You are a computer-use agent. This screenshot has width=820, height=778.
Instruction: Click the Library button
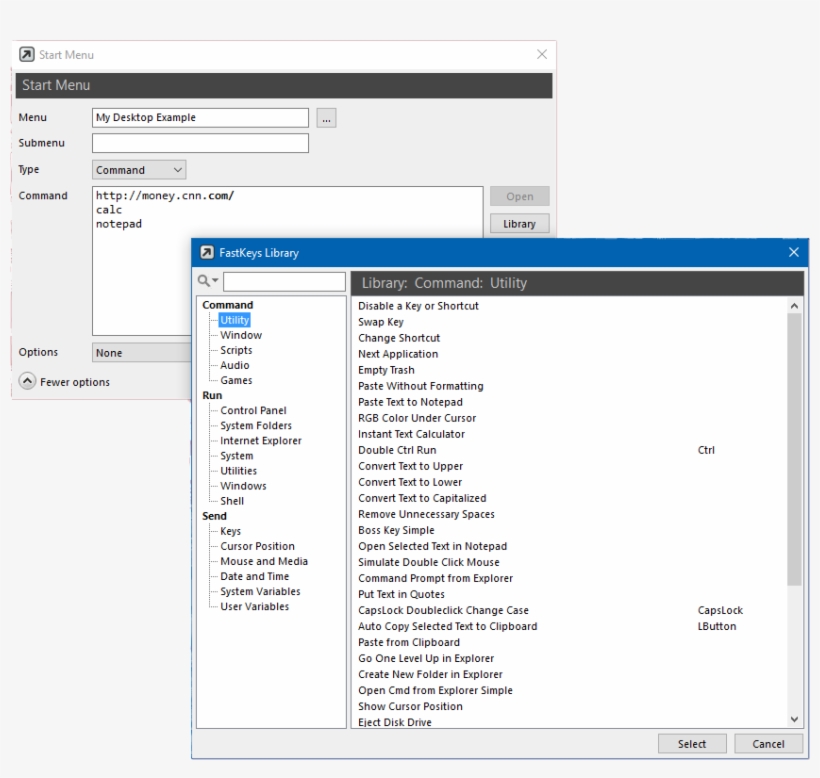click(519, 223)
